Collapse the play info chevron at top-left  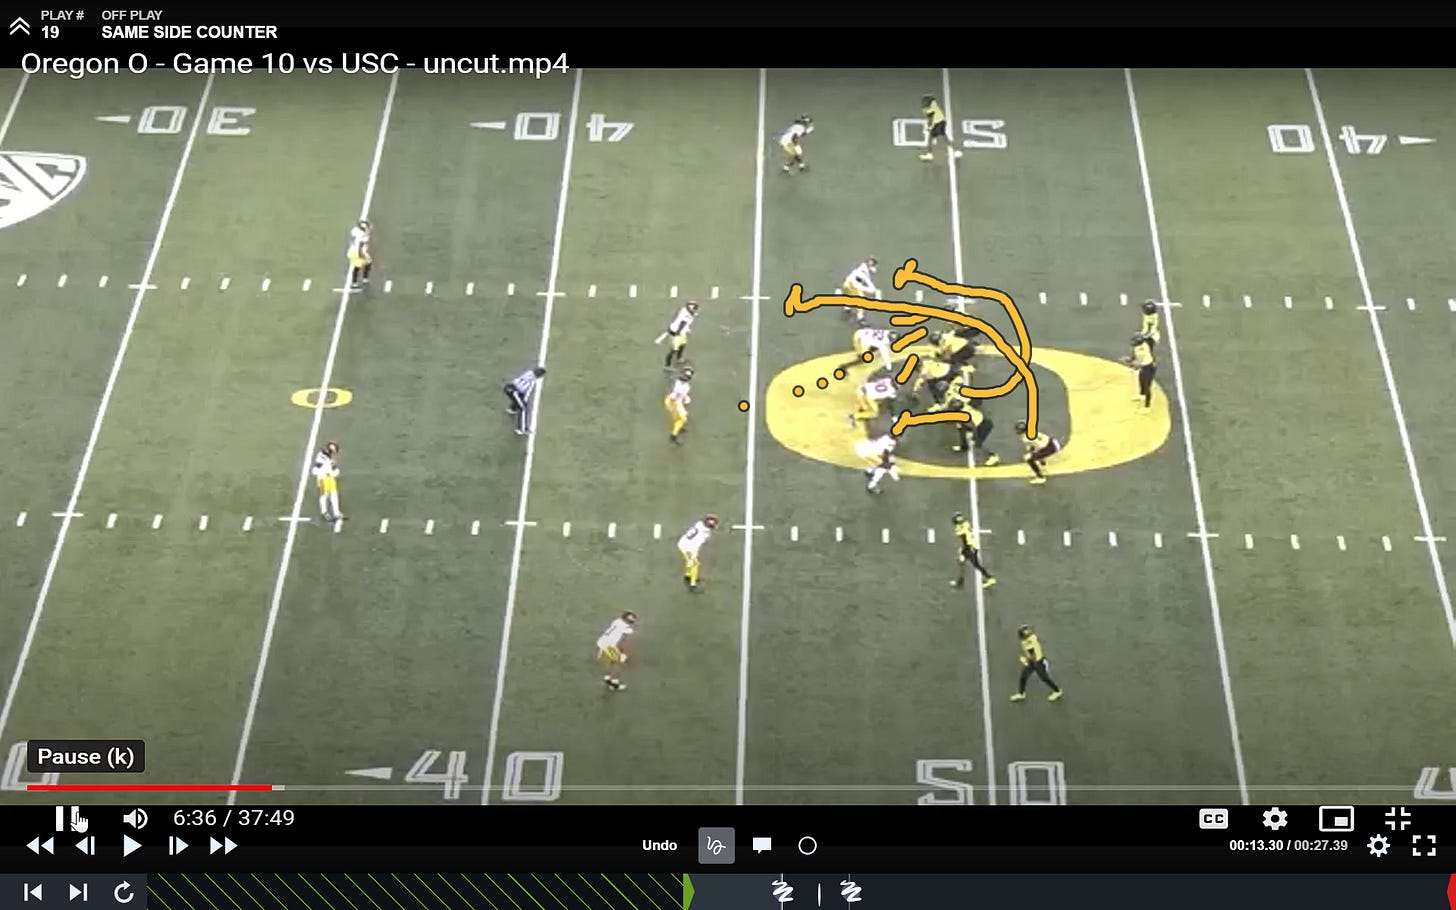click(19, 27)
